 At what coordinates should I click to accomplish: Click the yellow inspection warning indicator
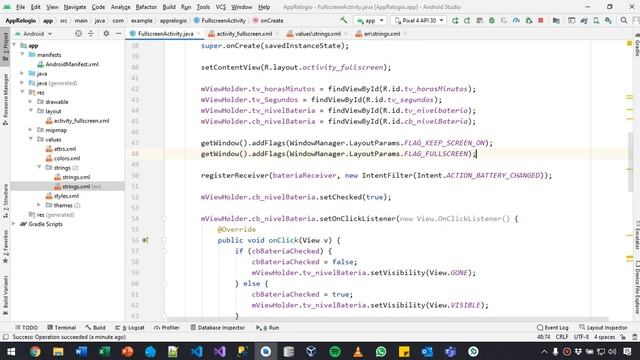(629, 43)
